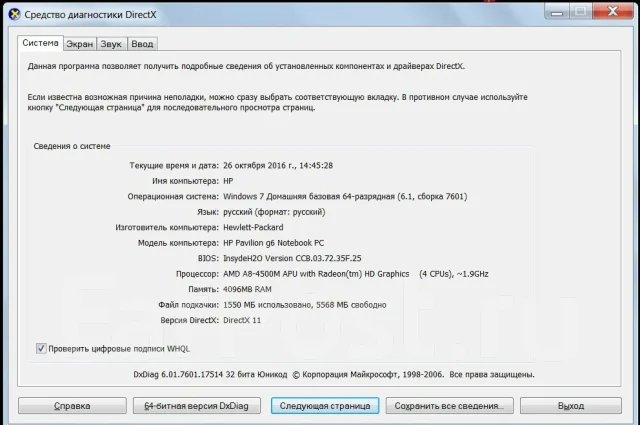Launch 64-битная версия DxDiag
This screenshot has height=425, width=640.
(x=196, y=406)
